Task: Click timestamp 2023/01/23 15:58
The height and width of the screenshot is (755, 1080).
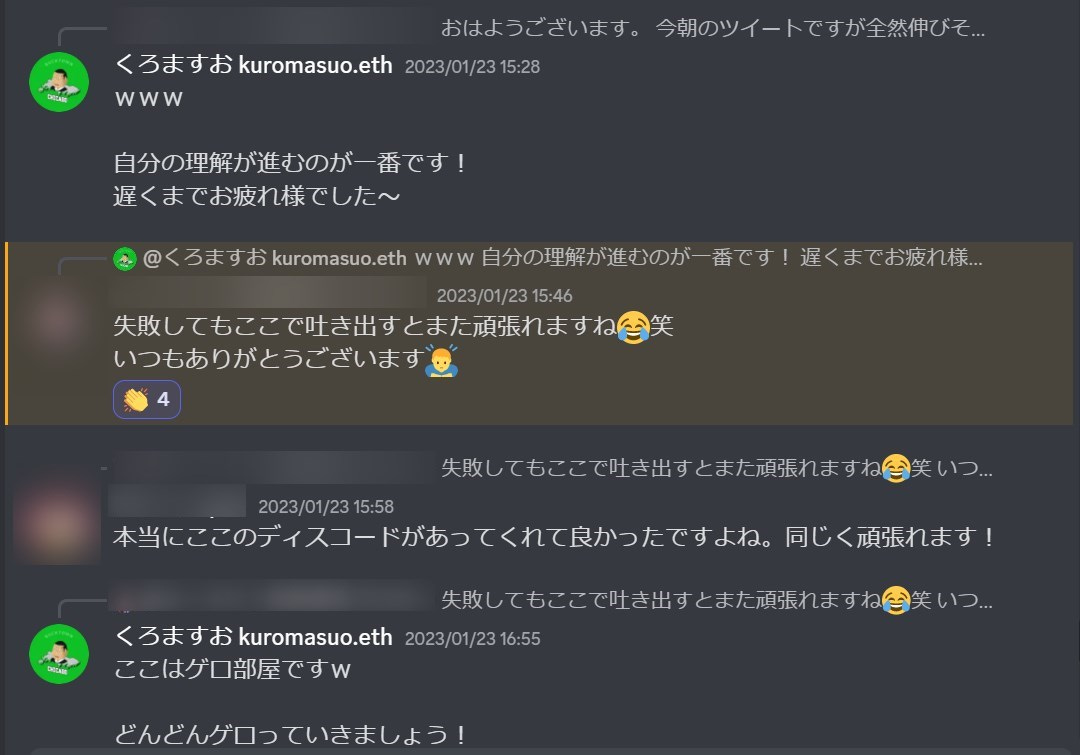Action: tap(326, 507)
